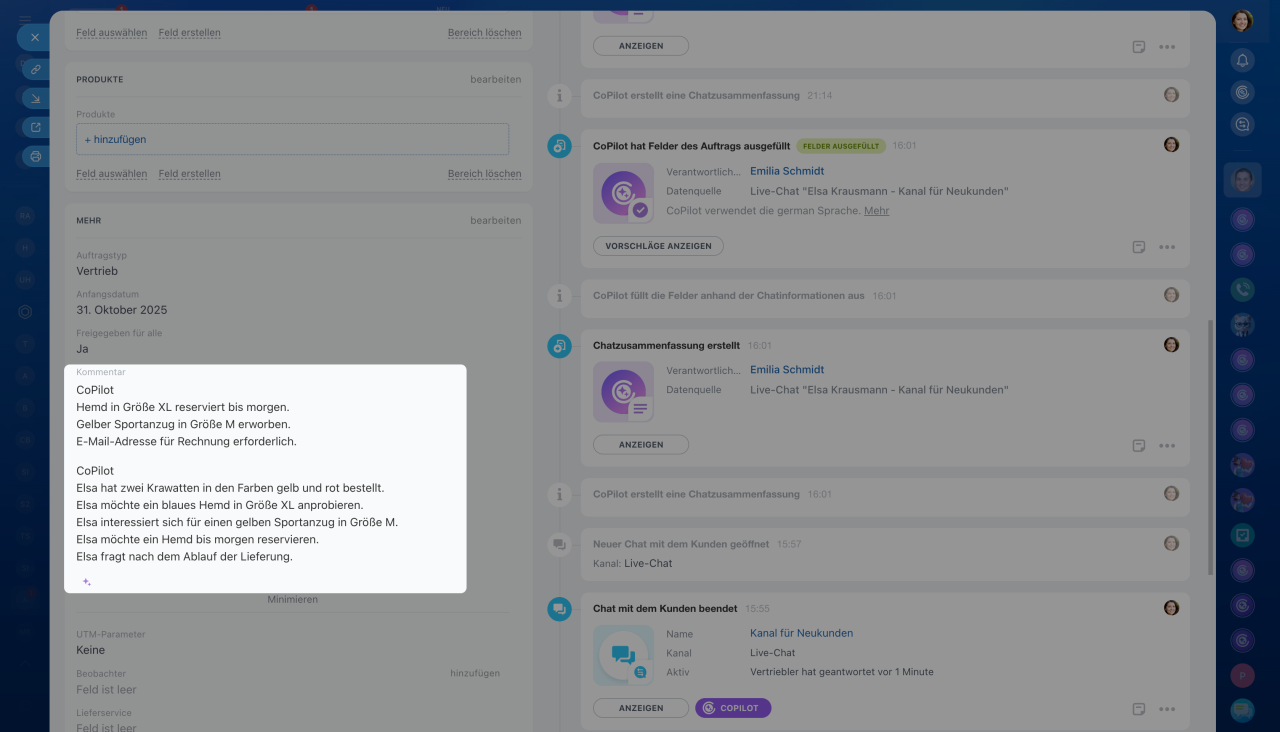Viewport: 1280px width, 732px height.
Task: Click the timeline vertical scrollbar
Action: [x=1209, y=447]
